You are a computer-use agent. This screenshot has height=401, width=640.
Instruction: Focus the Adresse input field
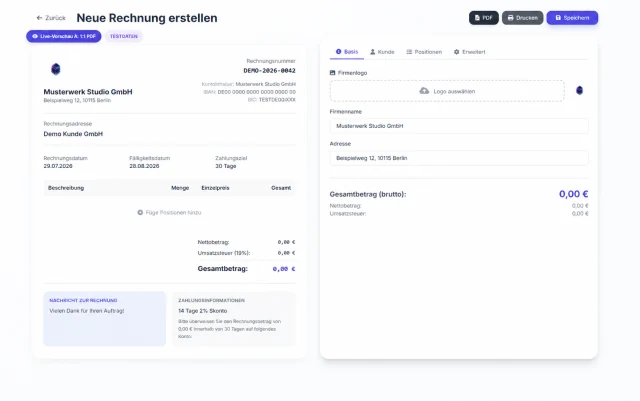(x=459, y=158)
